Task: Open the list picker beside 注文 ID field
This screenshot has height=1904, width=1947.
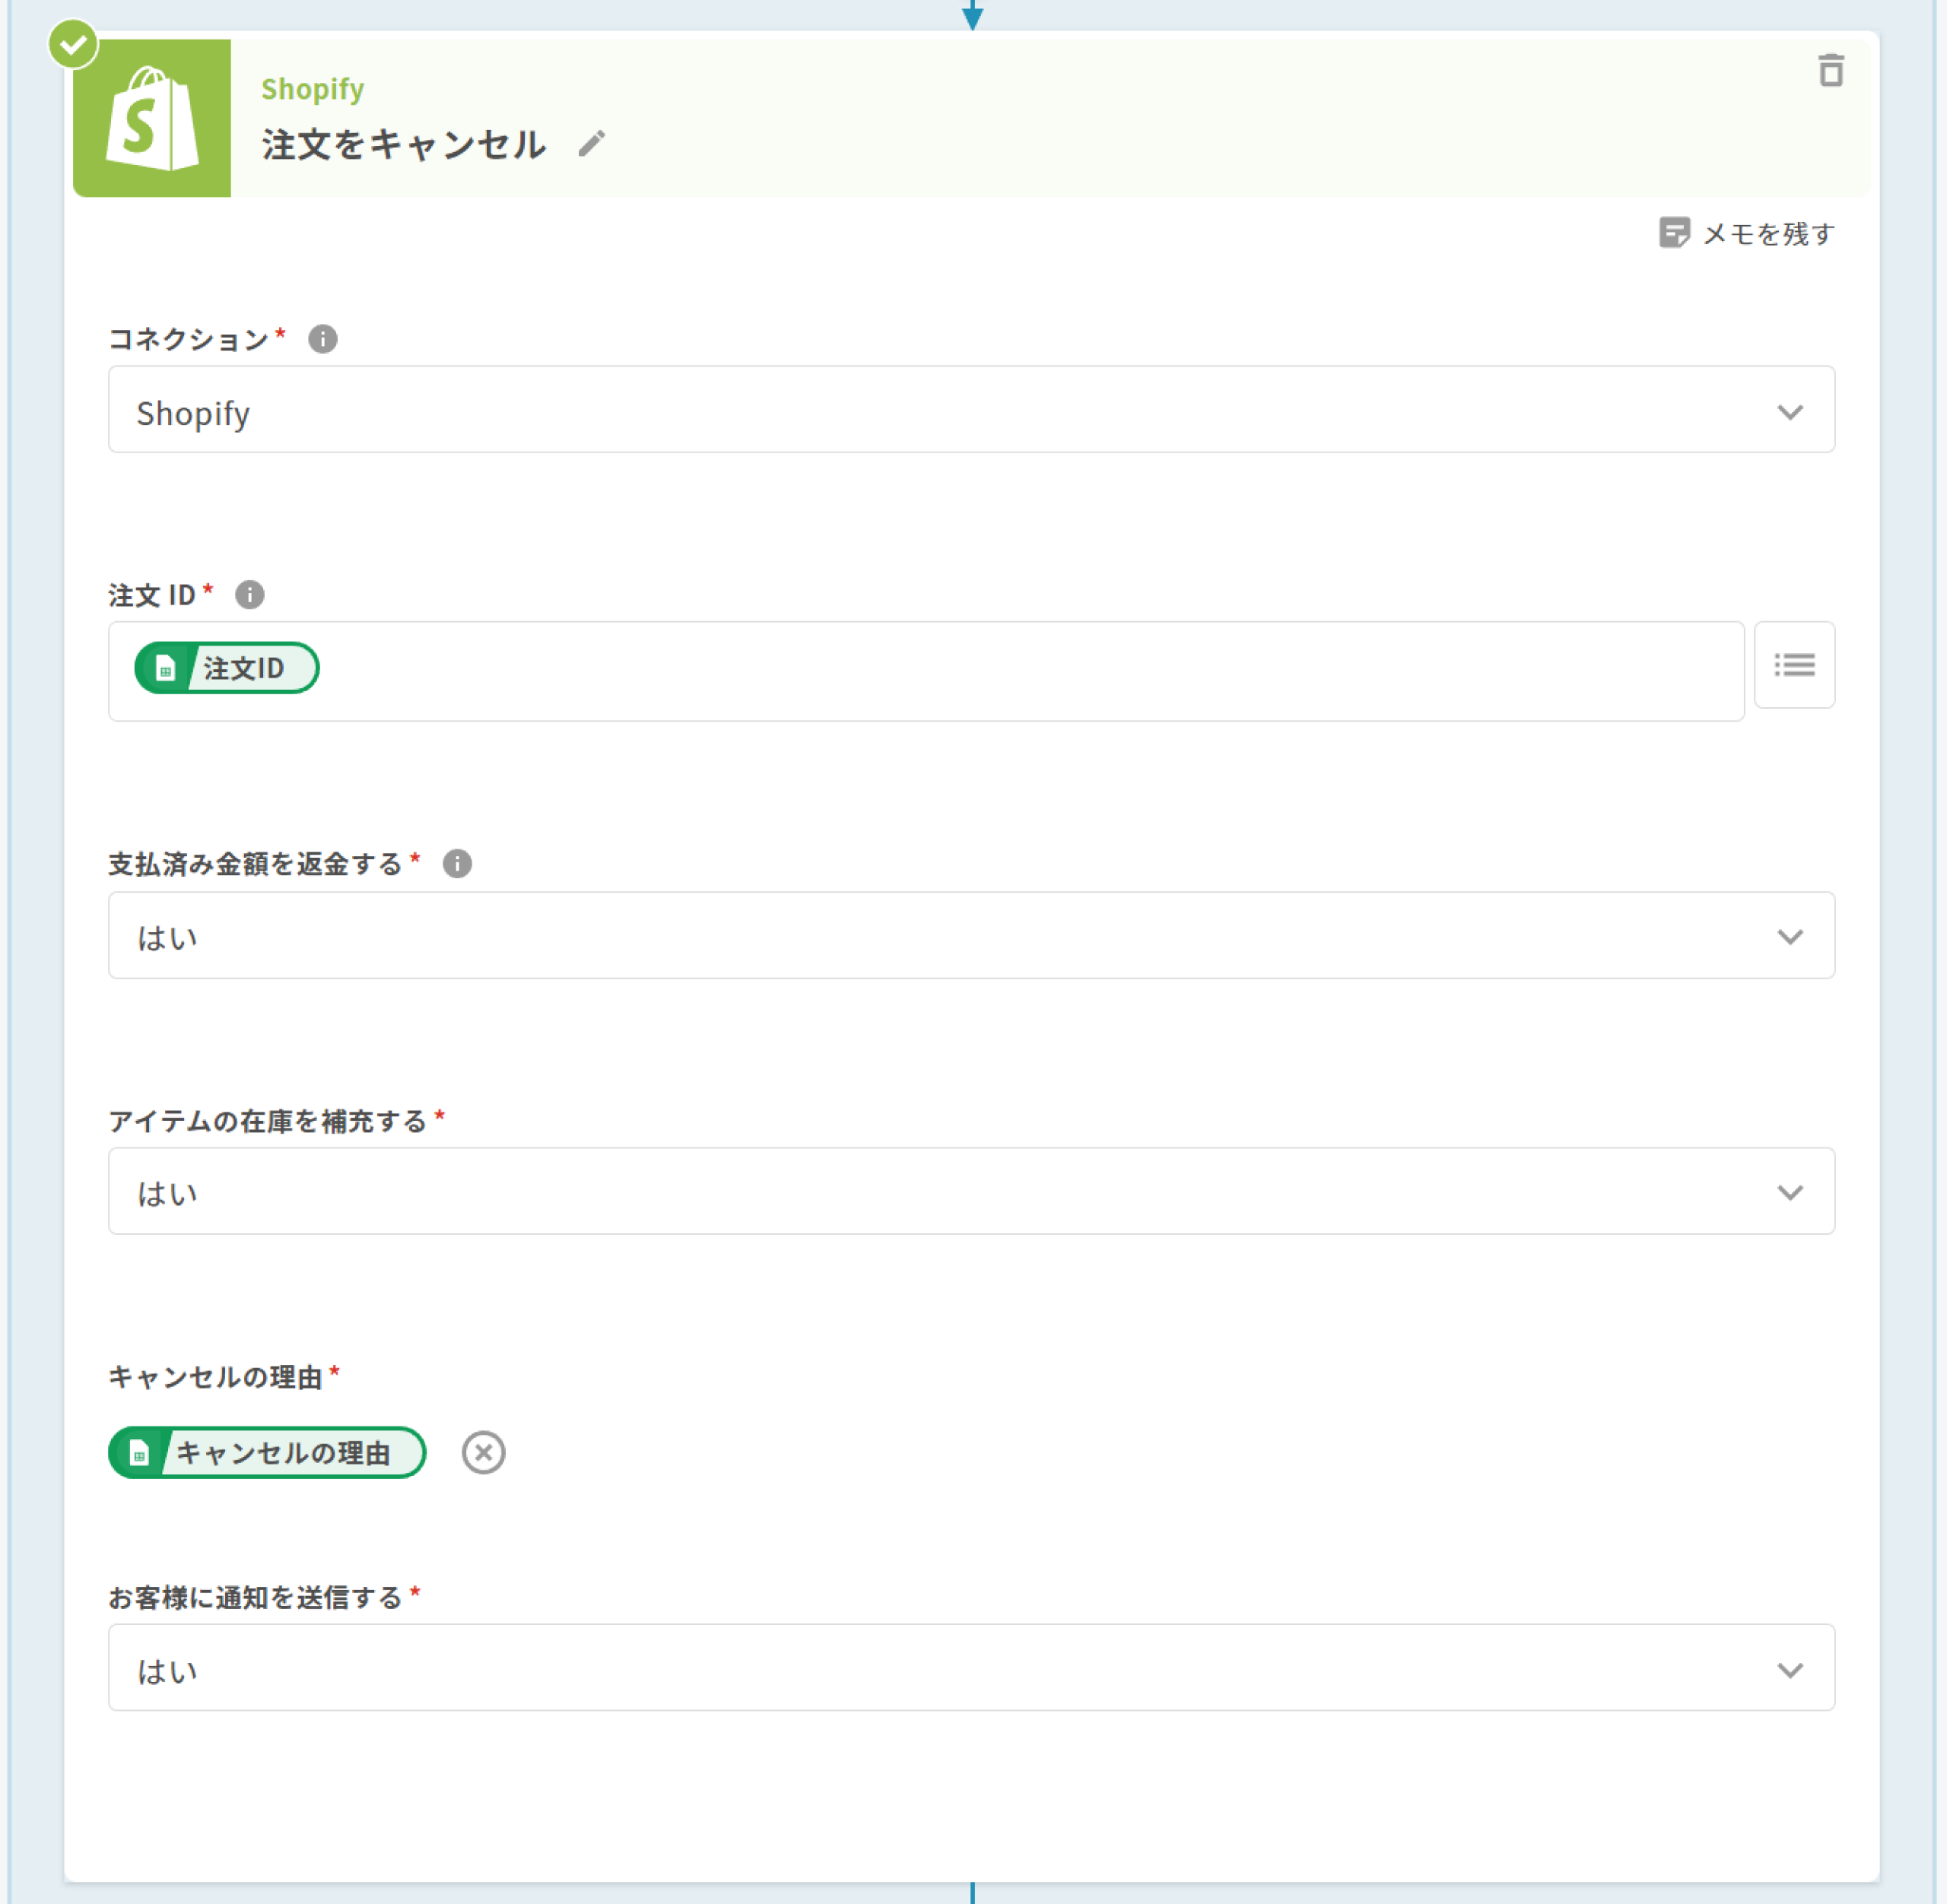Action: tap(1793, 665)
